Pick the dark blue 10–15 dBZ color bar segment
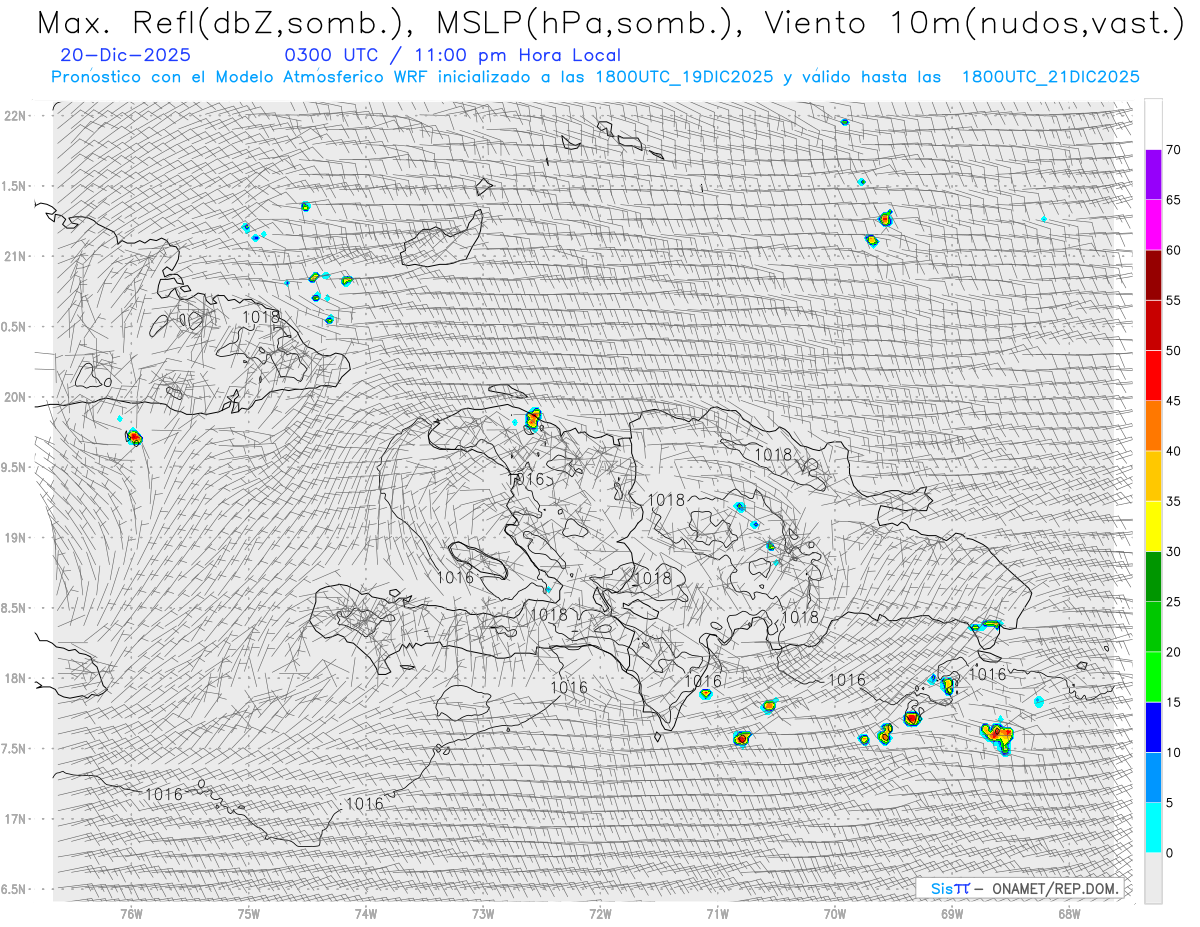Screen dimensions: 1200x927 click(1153, 727)
